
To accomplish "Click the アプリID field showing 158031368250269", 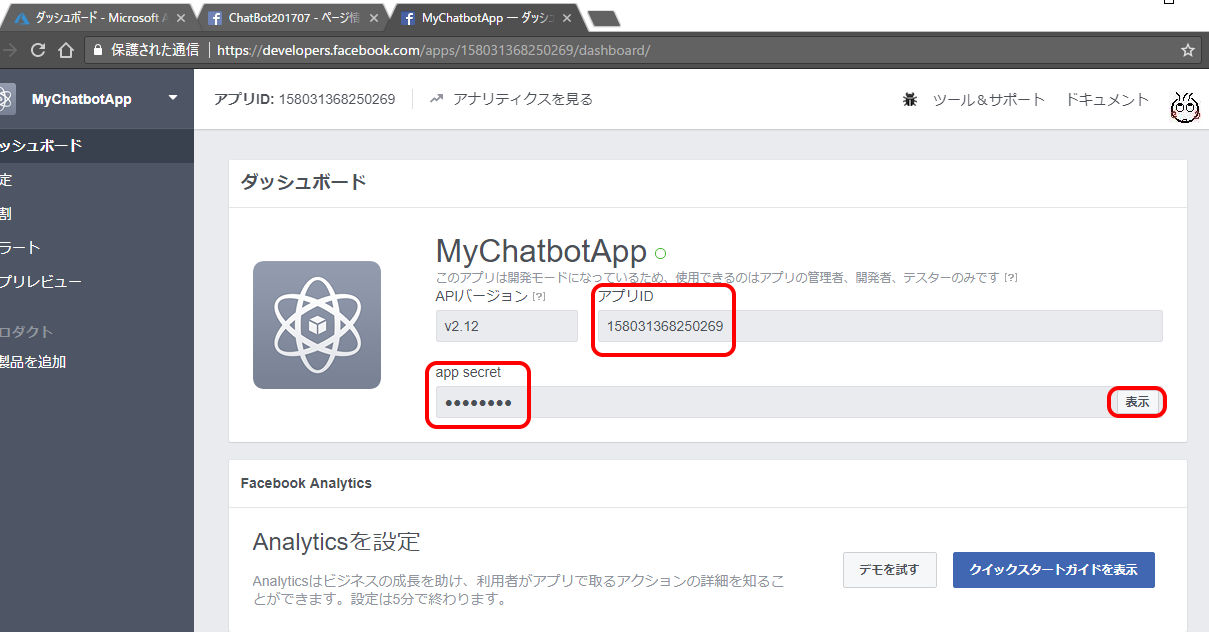I will (879, 326).
